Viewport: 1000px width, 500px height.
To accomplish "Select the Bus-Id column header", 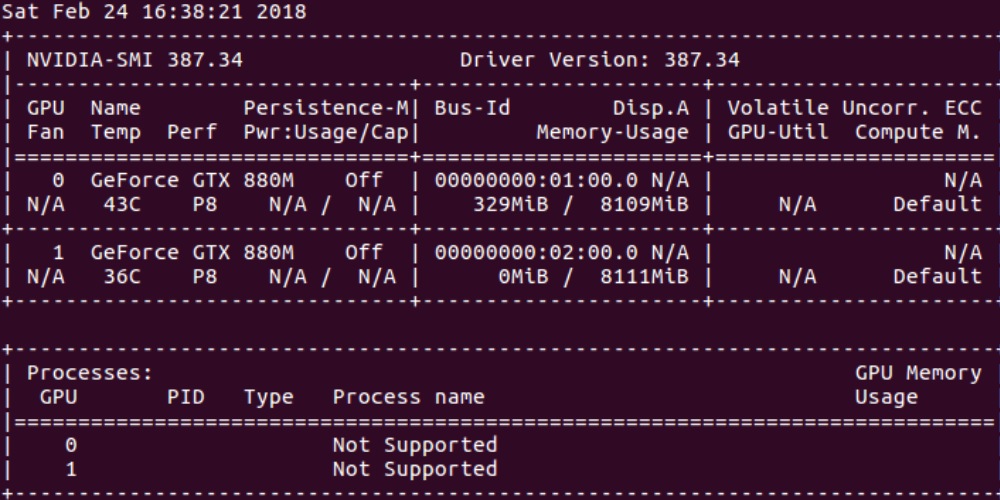I will point(473,108).
